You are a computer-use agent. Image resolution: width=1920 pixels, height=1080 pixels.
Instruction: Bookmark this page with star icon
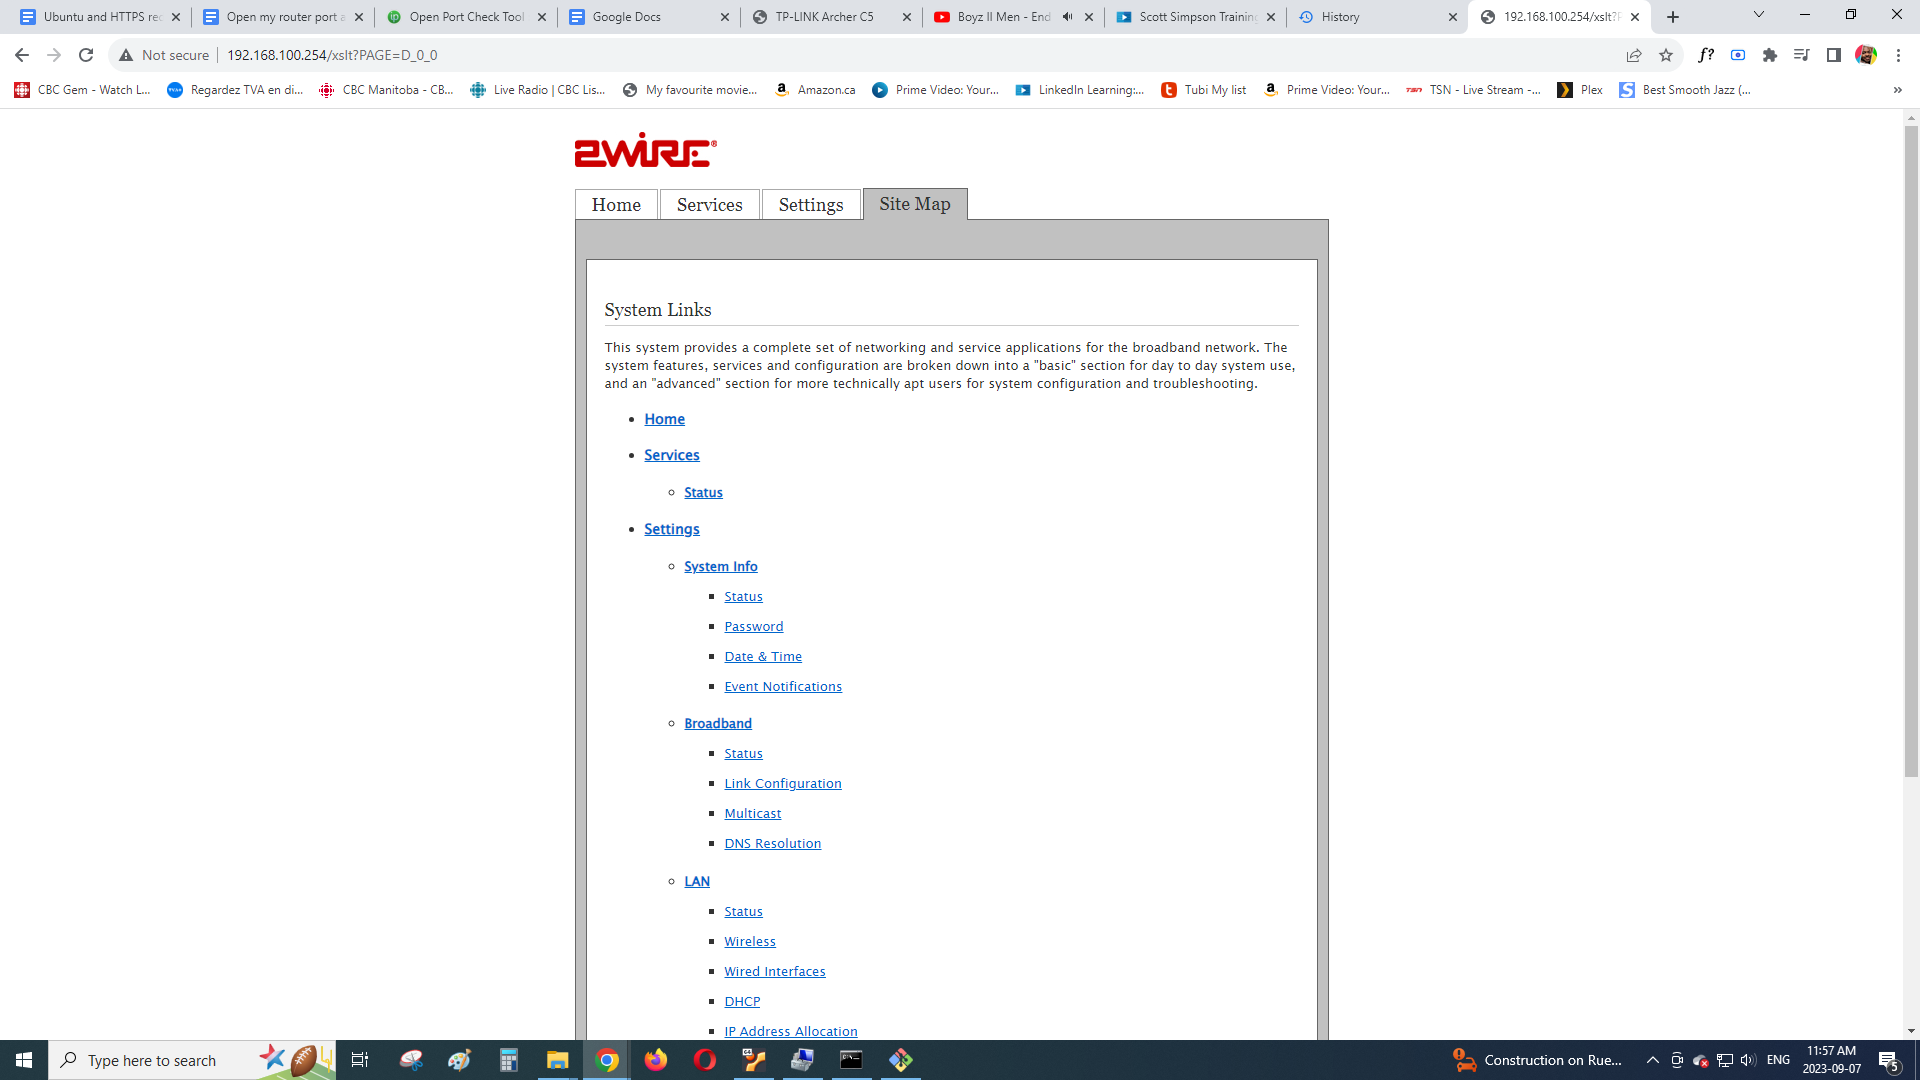[x=1666, y=55]
